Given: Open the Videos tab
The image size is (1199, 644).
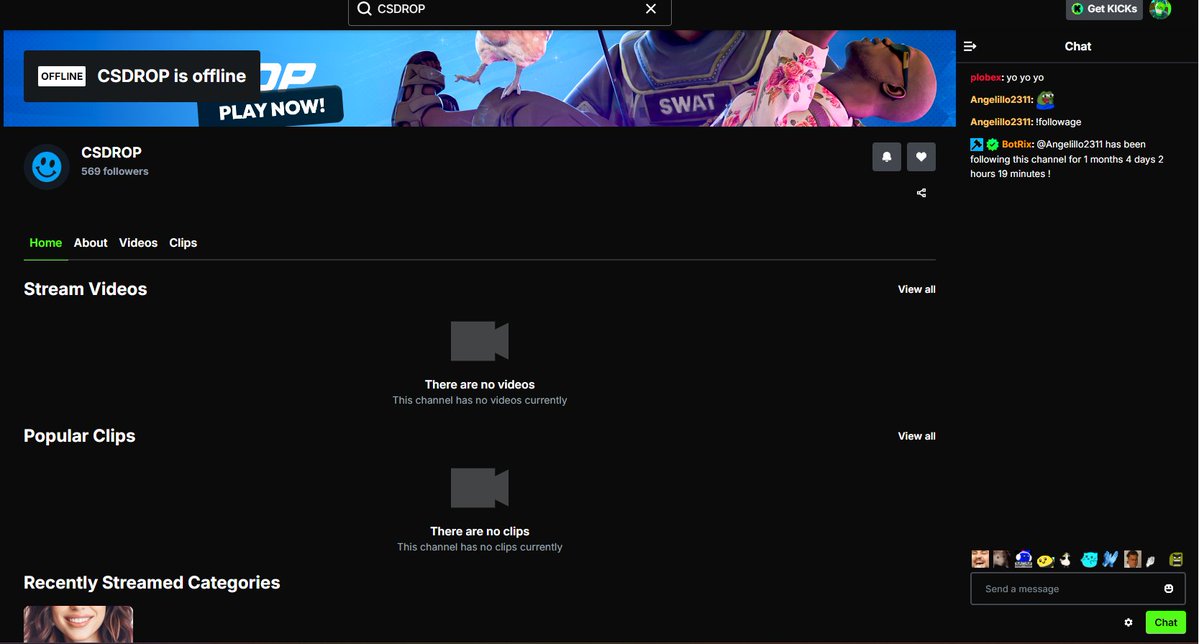Looking at the screenshot, I should 138,242.
